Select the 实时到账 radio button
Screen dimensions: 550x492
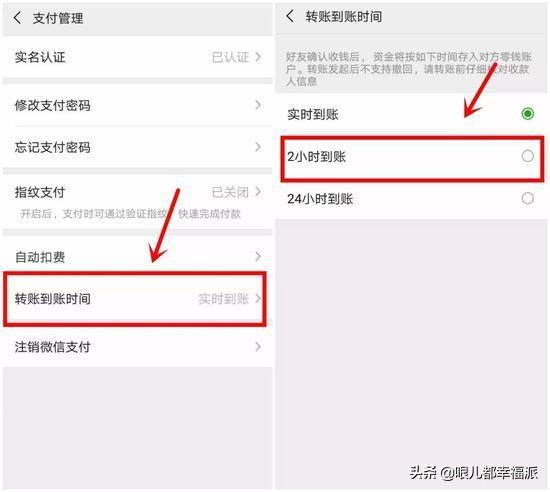[528, 114]
